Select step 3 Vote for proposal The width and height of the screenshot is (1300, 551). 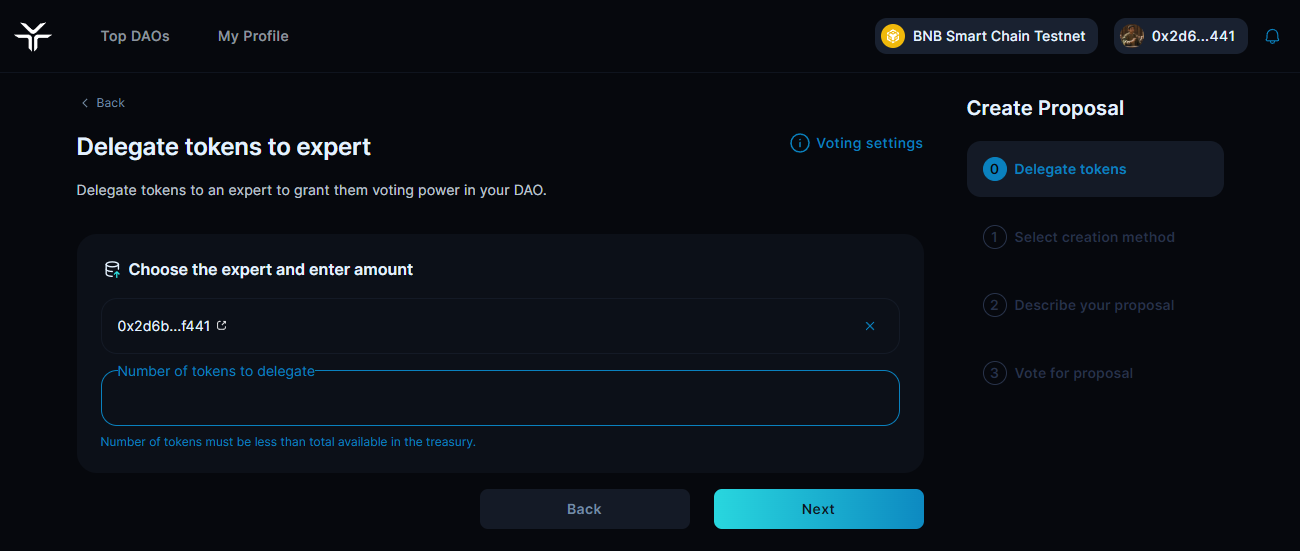pyautogui.click(x=1073, y=373)
